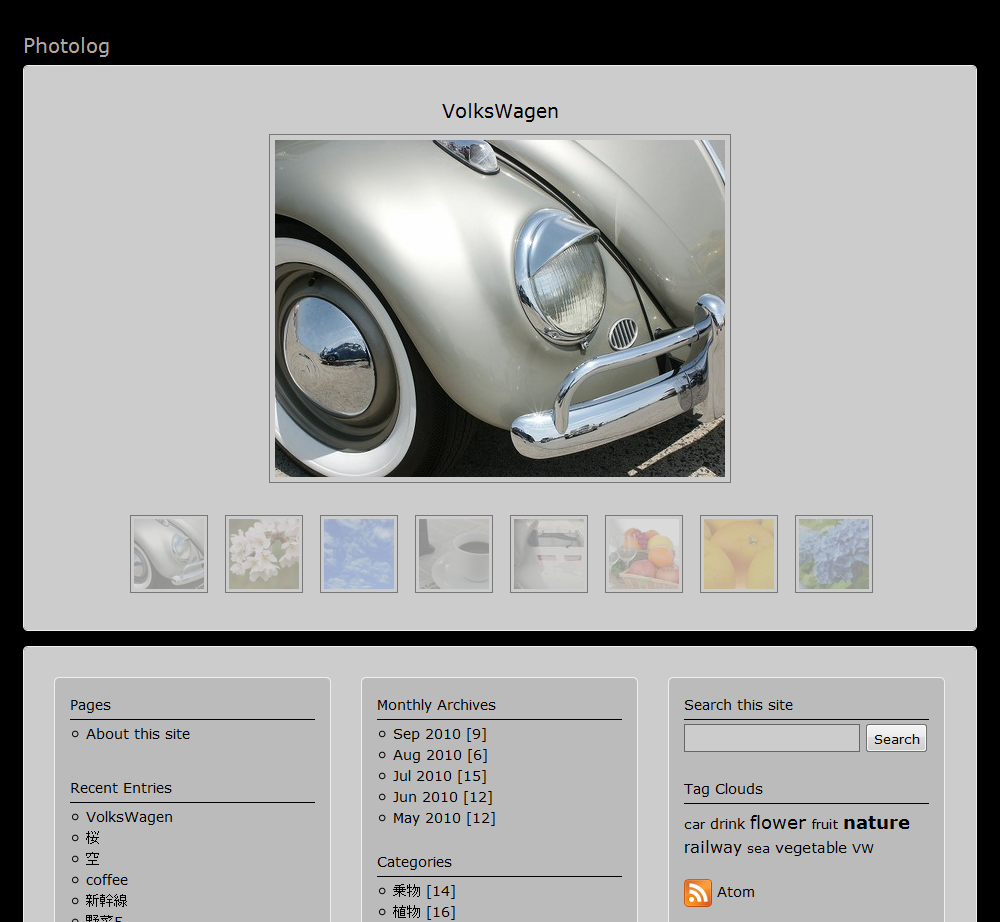Click the Atom feed RSS icon

(x=698, y=893)
